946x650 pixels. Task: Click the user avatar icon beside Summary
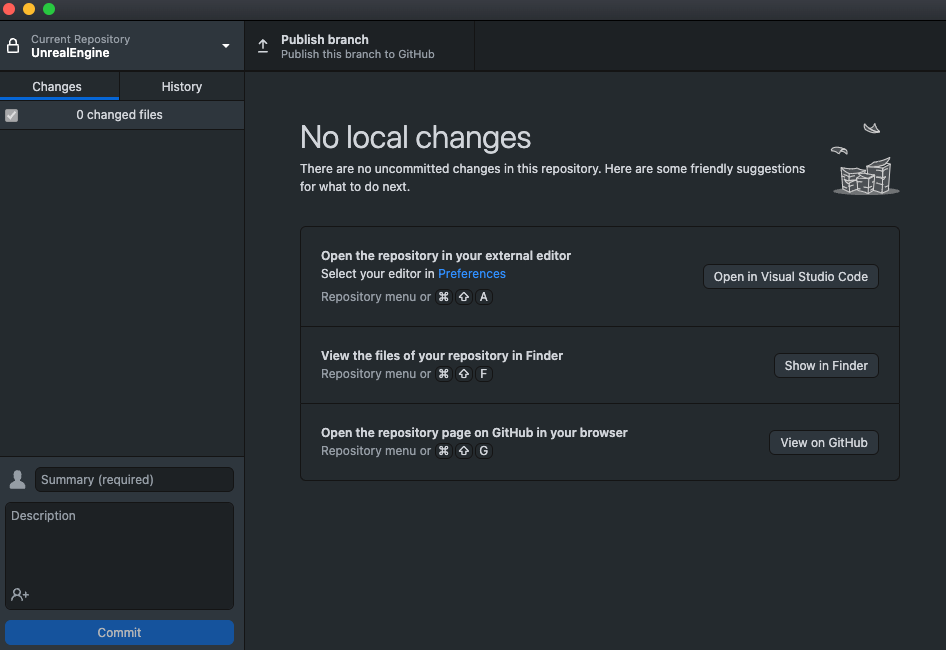pyautogui.click(x=17, y=480)
